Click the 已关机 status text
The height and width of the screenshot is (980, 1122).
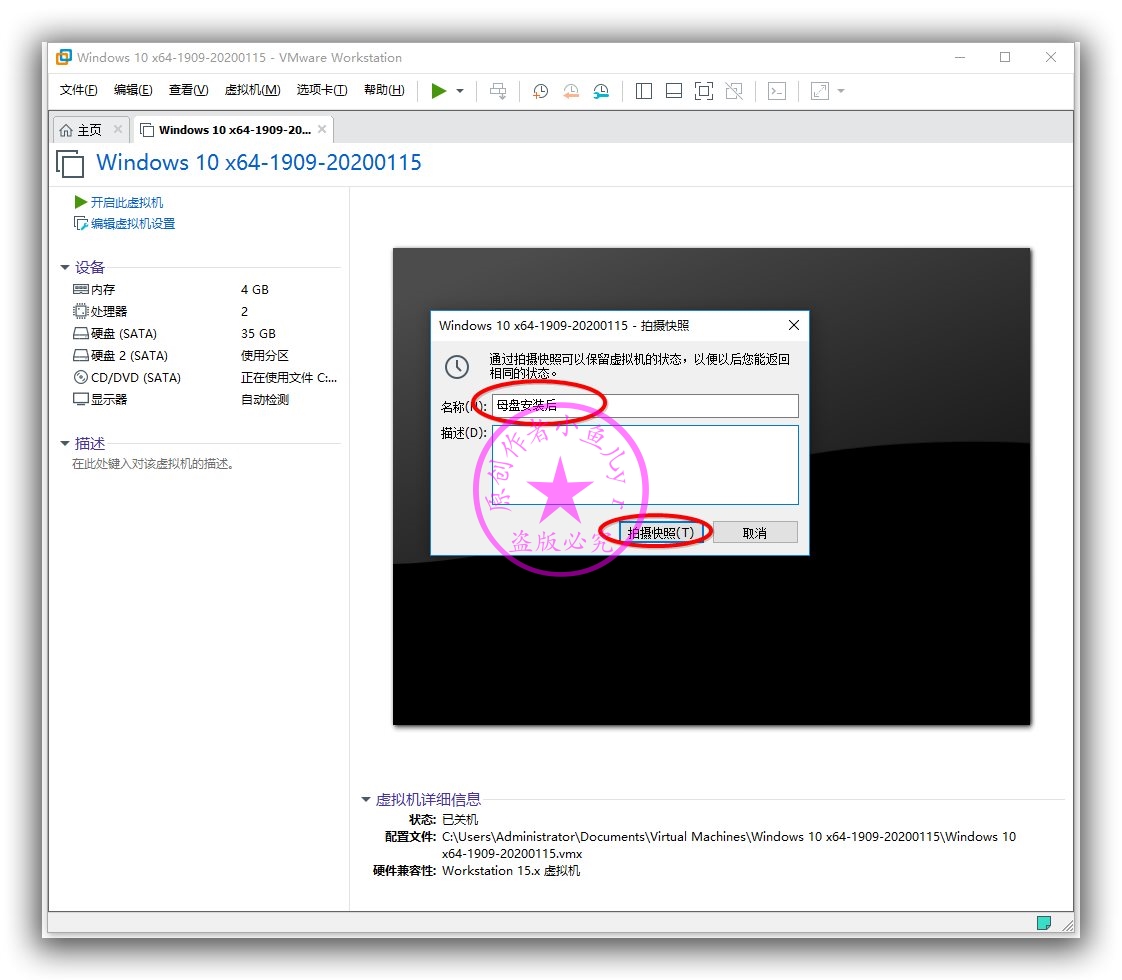[460, 820]
